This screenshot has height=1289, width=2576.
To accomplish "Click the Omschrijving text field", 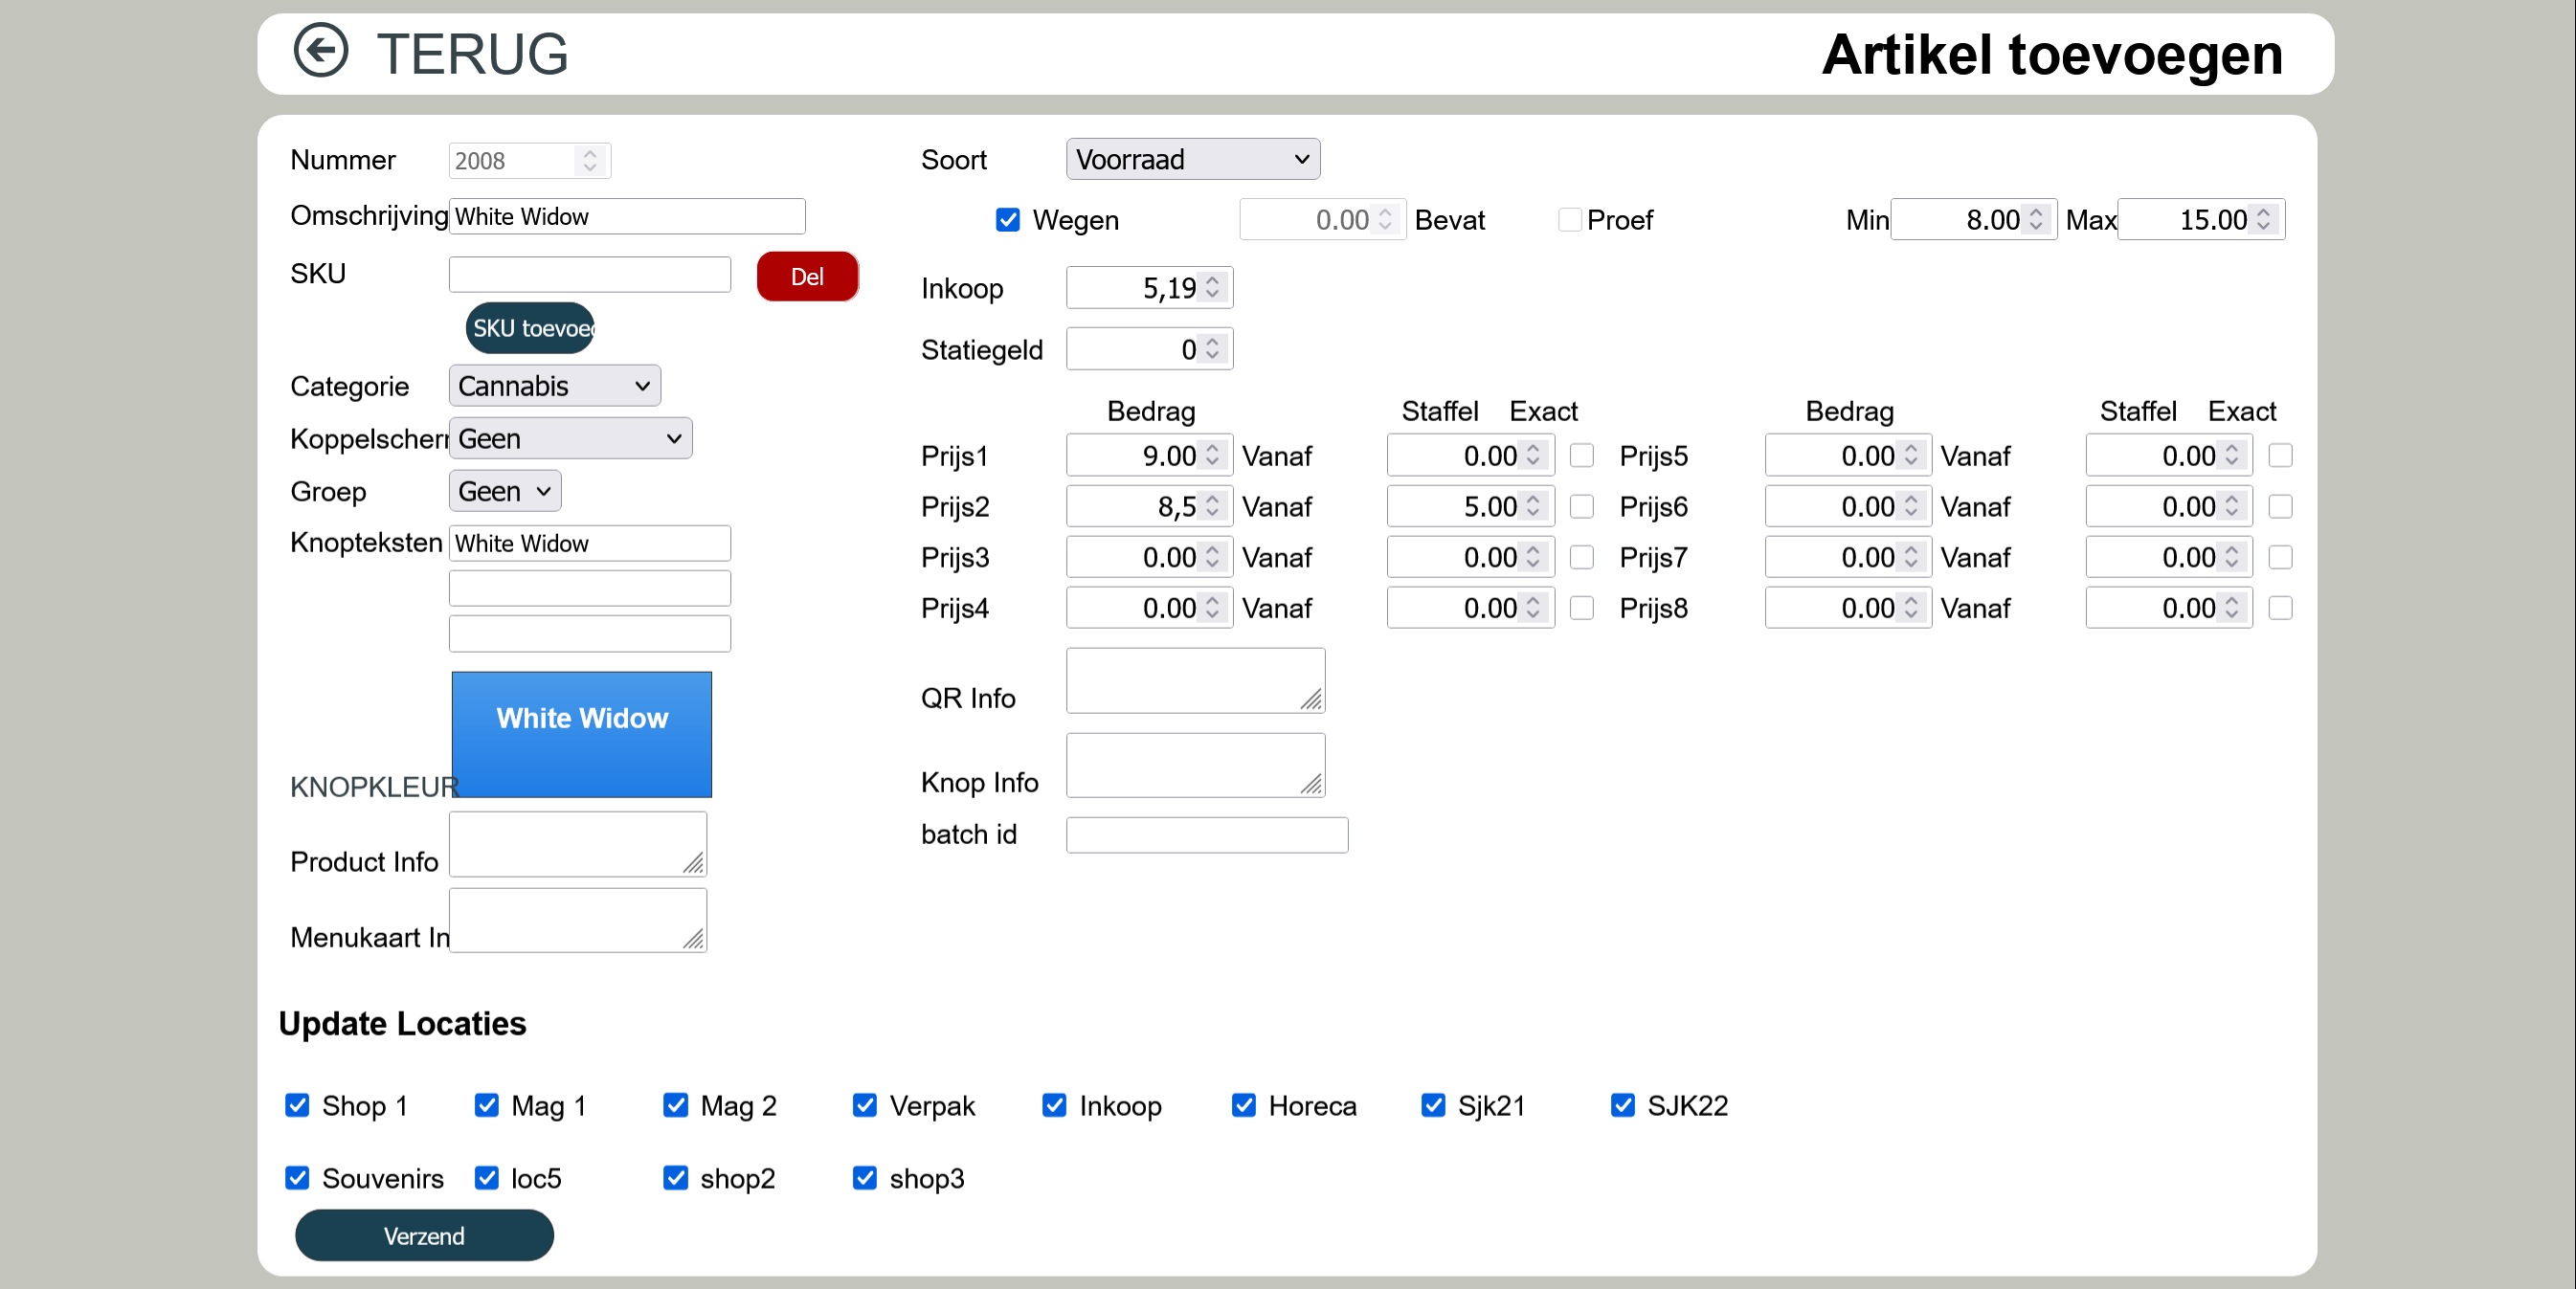I will 627,216.
